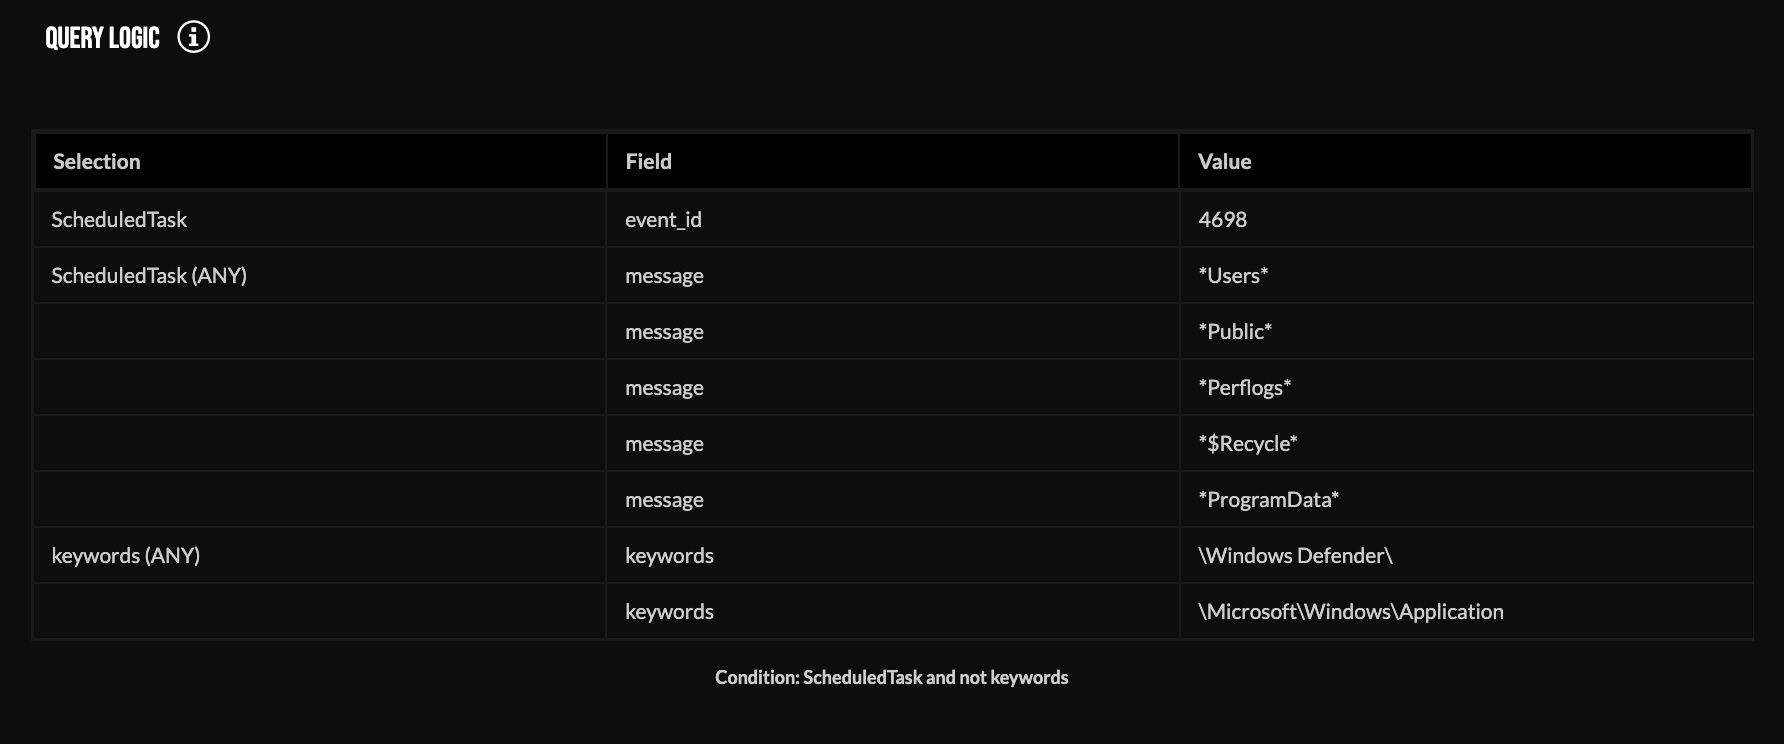Image resolution: width=1784 pixels, height=744 pixels.
Task: Click the keywords field in the Windows Defender row
Action: [x=669, y=555]
